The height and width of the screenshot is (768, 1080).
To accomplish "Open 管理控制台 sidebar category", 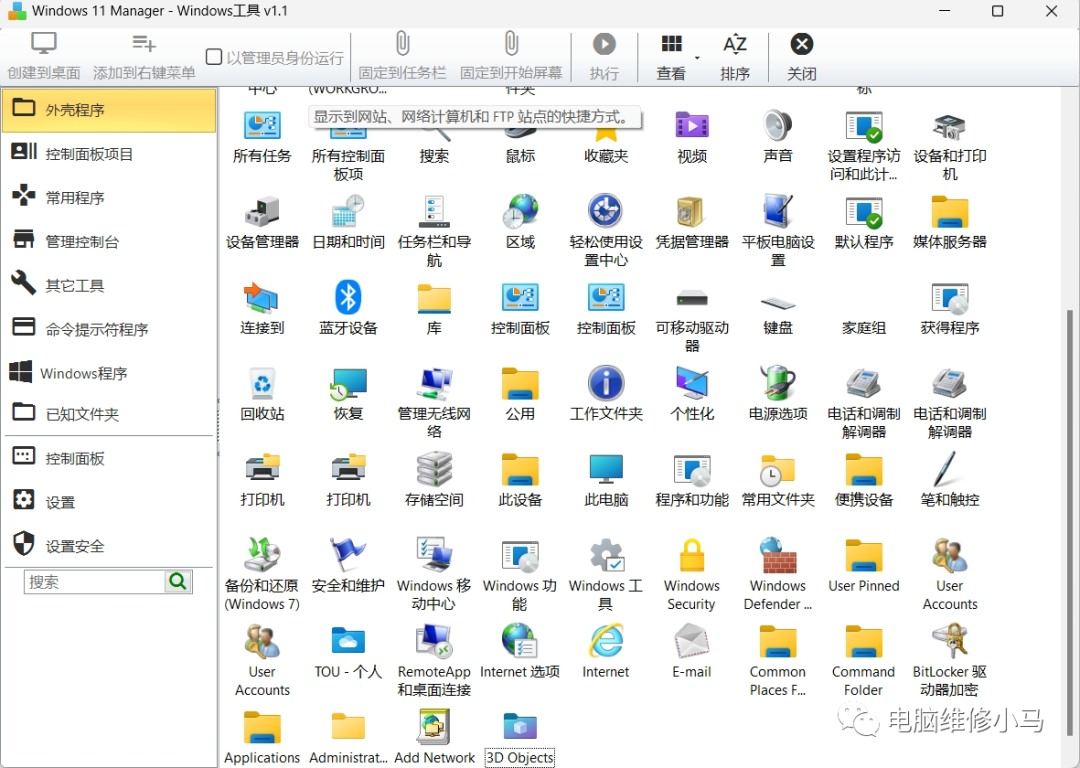I will coord(109,241).
